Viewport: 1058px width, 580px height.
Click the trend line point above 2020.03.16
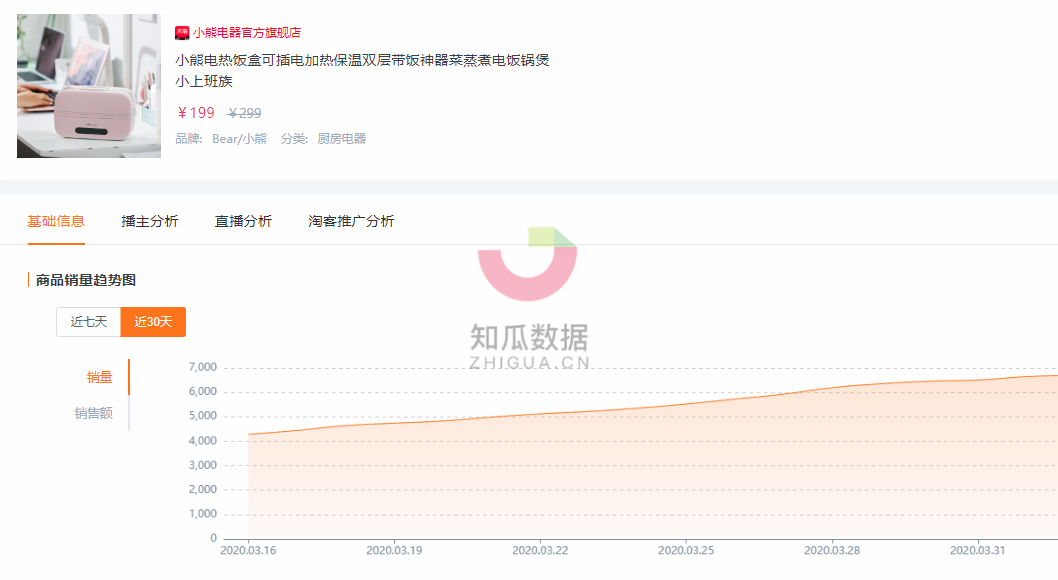tap(248, 434)
